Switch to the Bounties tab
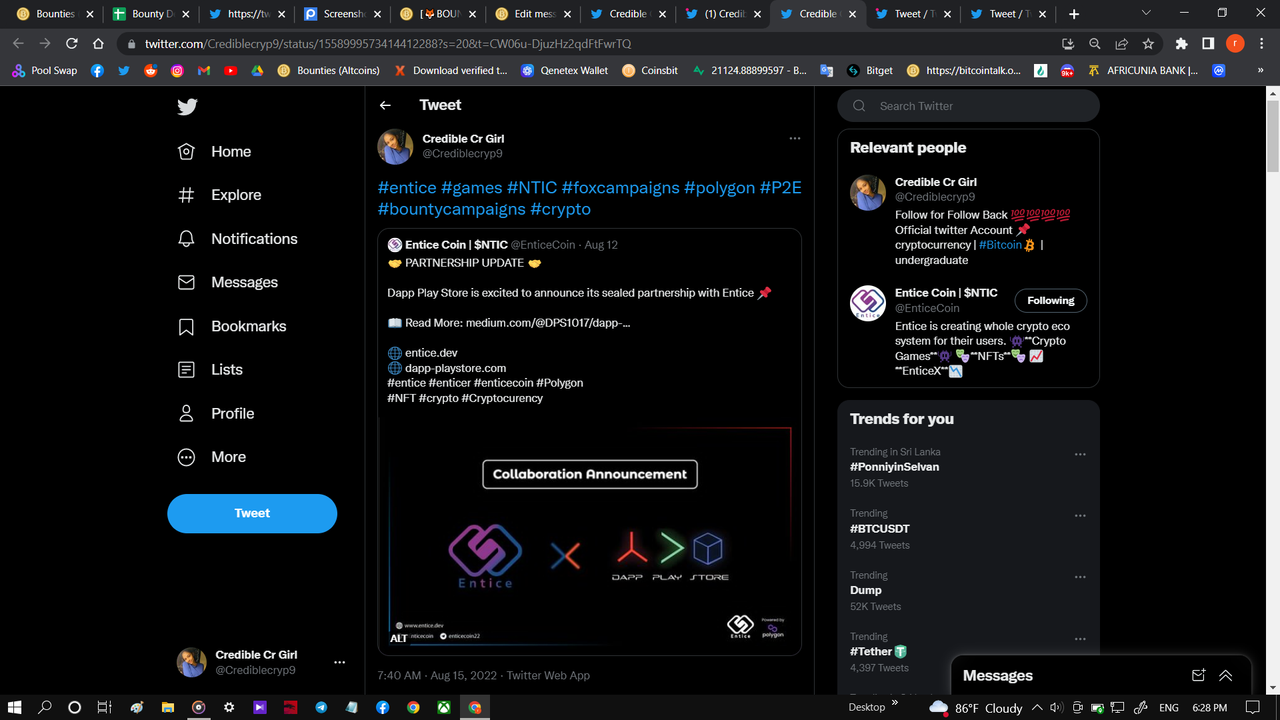The height and width of the screenshot is (720, 1280). click(x=52, y=14)
